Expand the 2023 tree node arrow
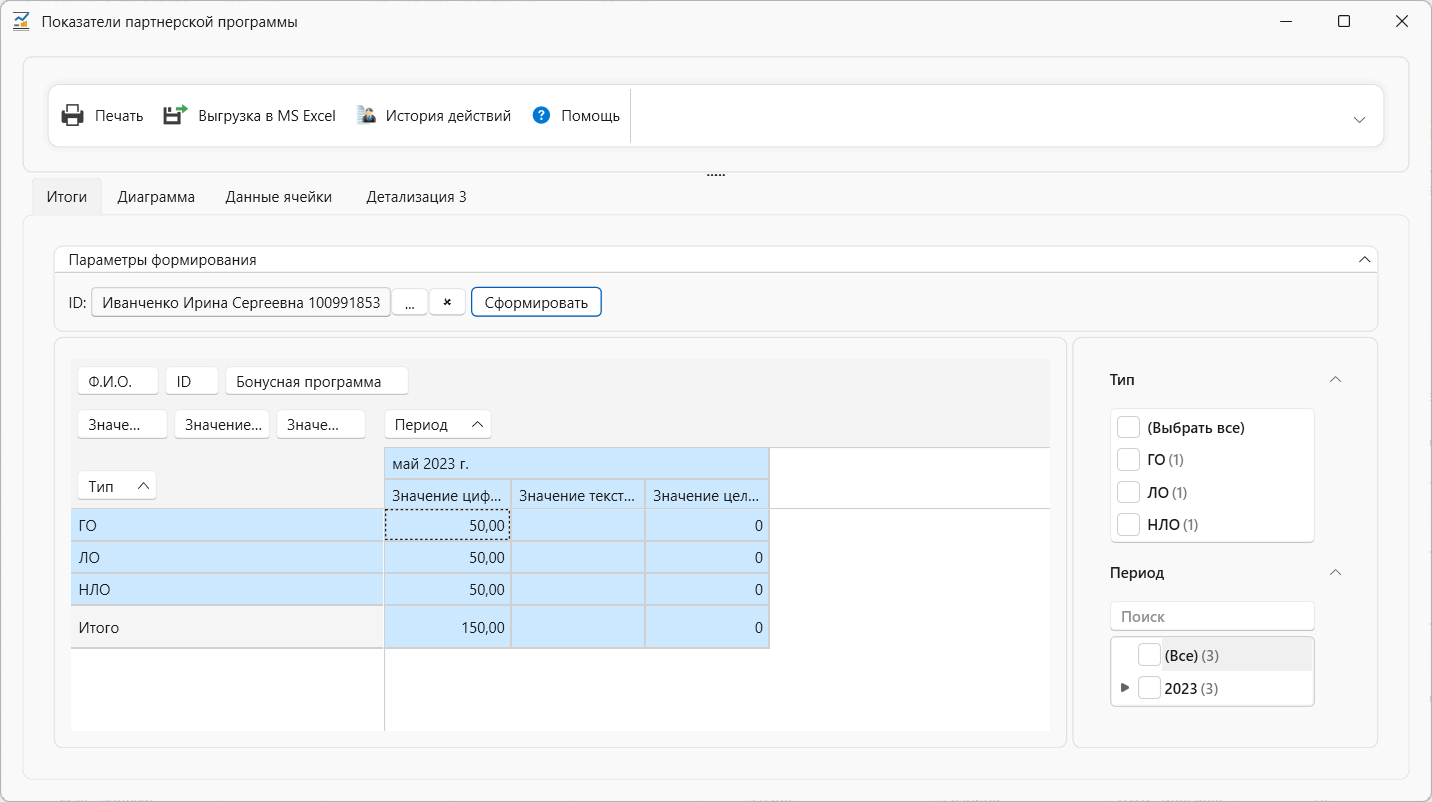1432x802 pixels. pyautogui.click(x=1125, y=688)
